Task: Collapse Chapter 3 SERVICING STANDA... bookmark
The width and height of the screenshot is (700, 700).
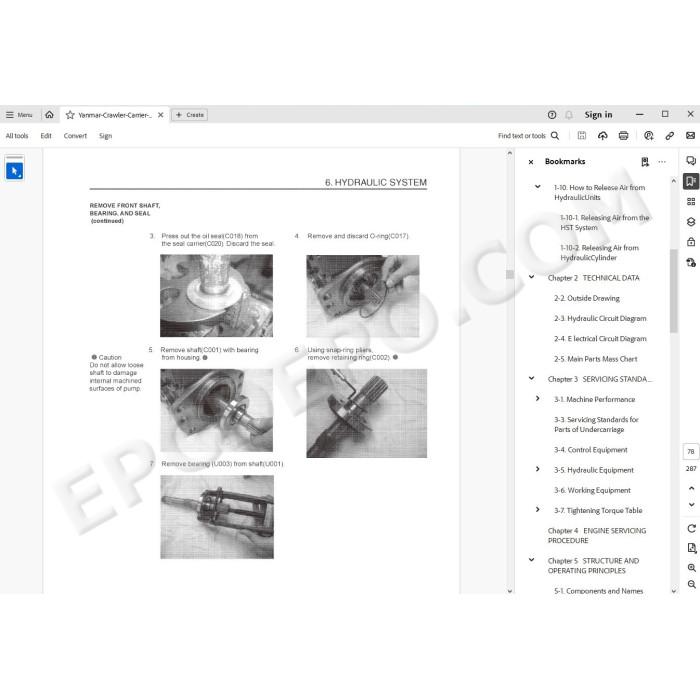Action: 531,379
